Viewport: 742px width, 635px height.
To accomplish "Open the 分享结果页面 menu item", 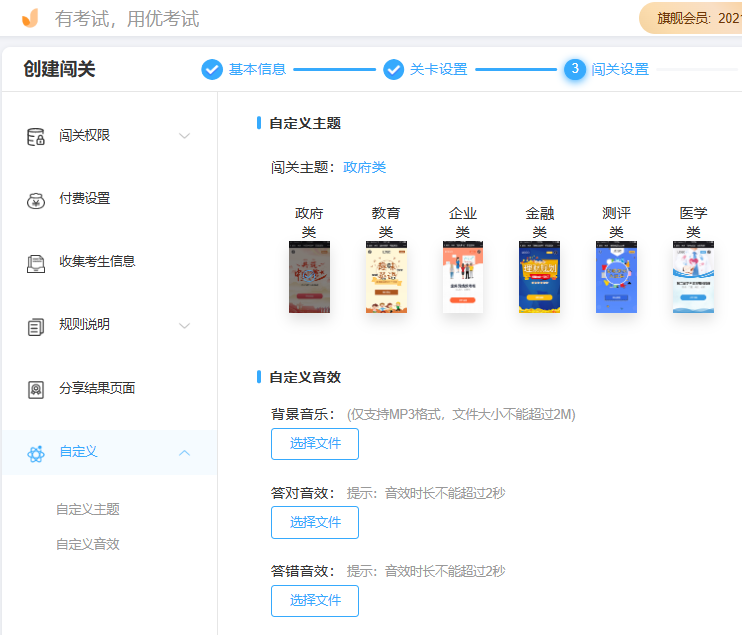I will tap(109, 389).
